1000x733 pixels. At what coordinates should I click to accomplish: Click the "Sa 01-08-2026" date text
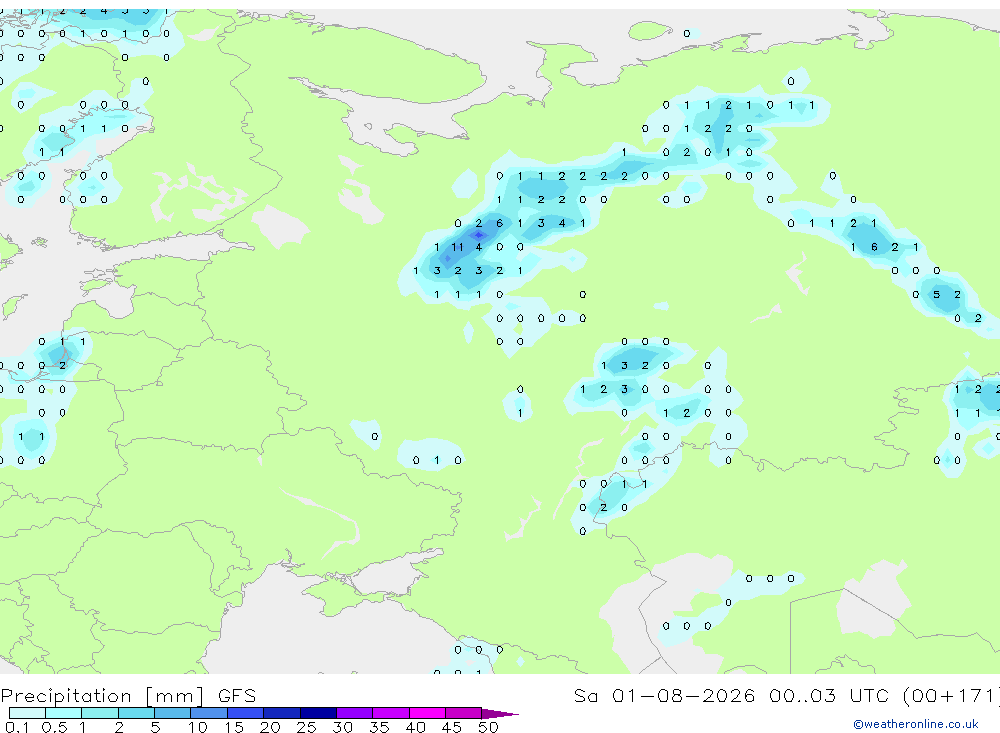(665, 695)
